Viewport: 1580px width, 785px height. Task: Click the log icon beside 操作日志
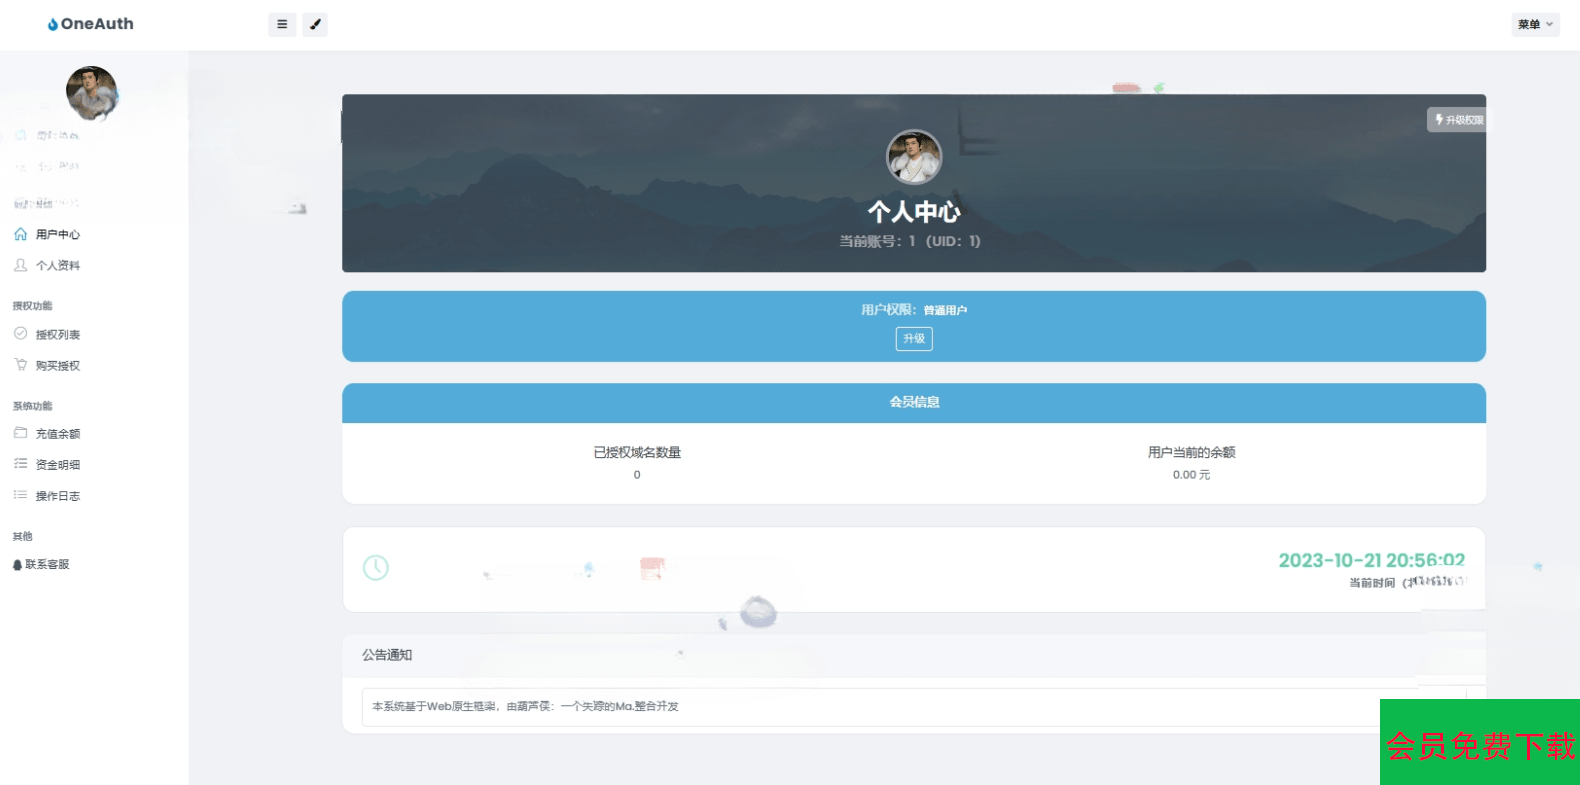[20, 495]
